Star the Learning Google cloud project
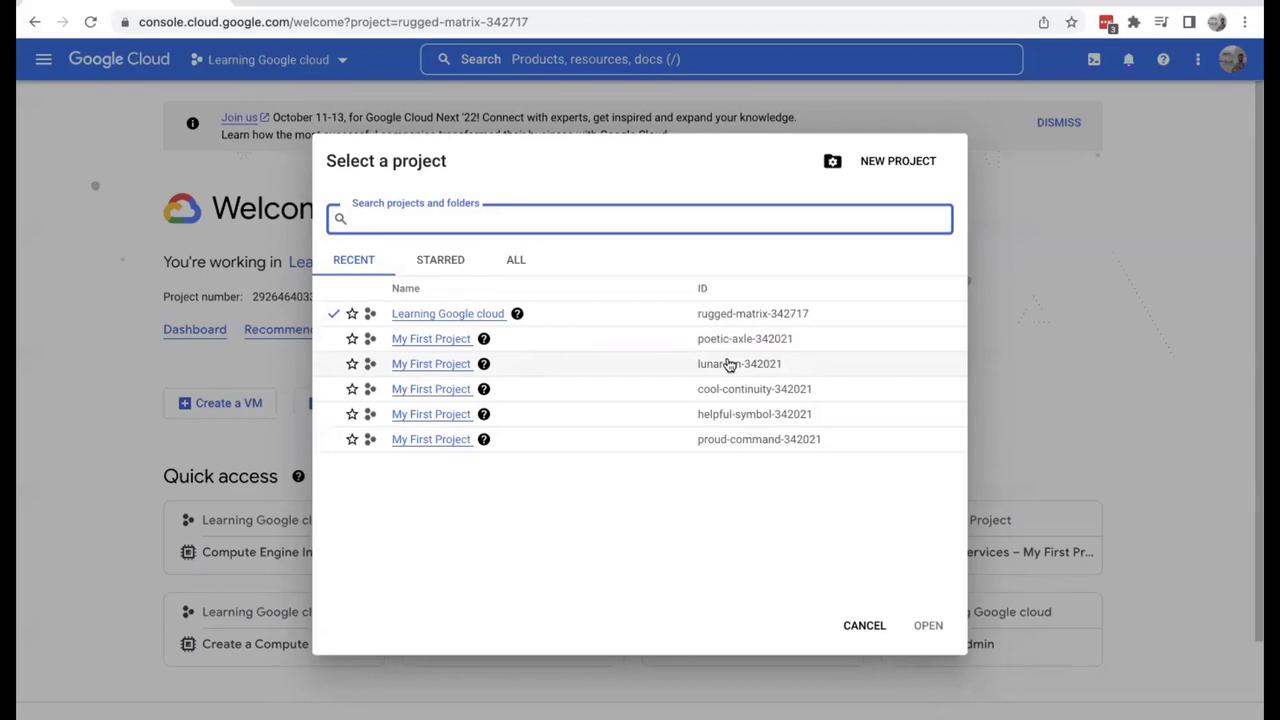This screenshot has width=1280, height=720. tap(352, 314)
